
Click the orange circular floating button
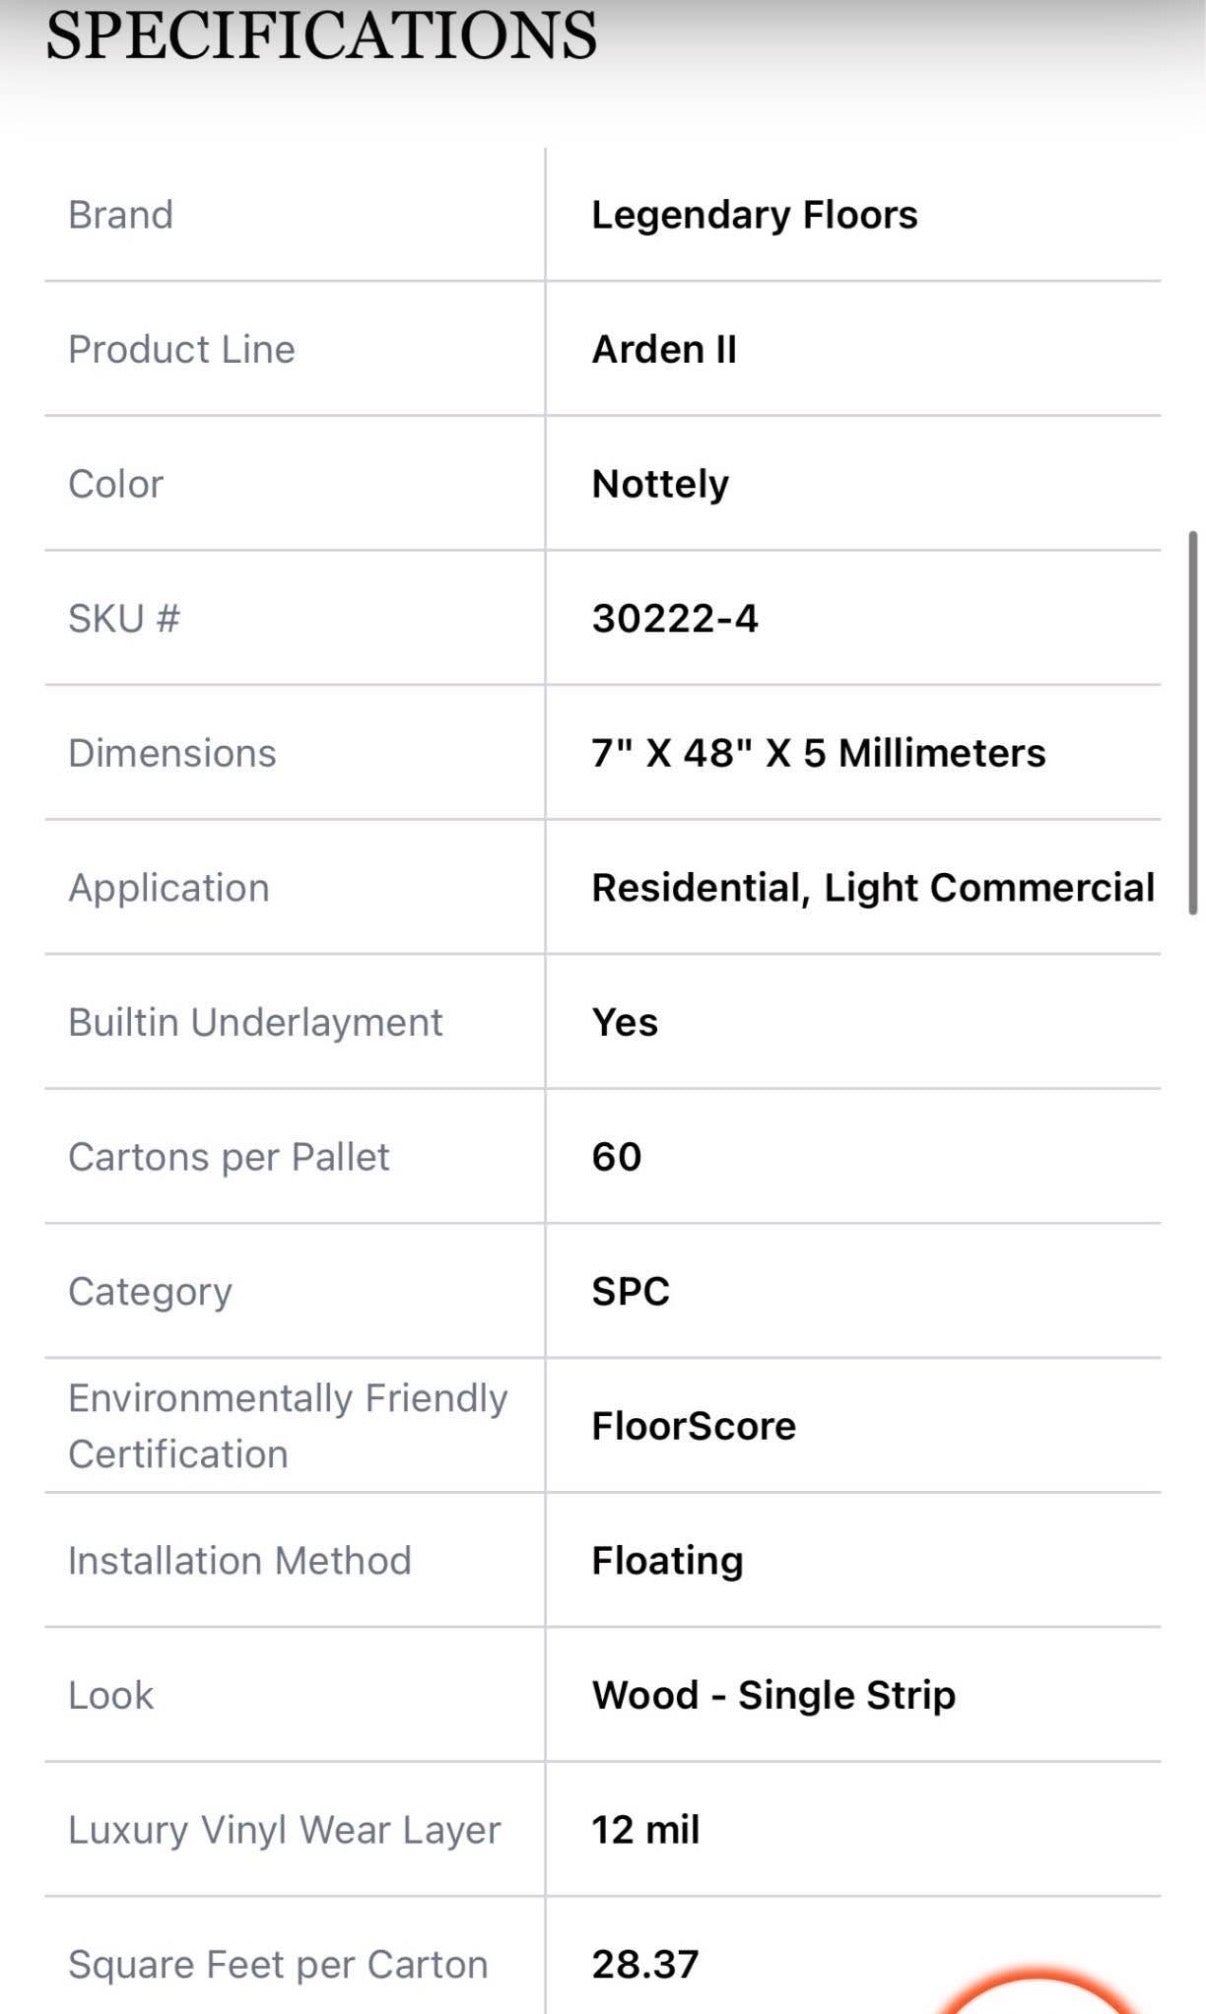[x=1040, y=1995]
